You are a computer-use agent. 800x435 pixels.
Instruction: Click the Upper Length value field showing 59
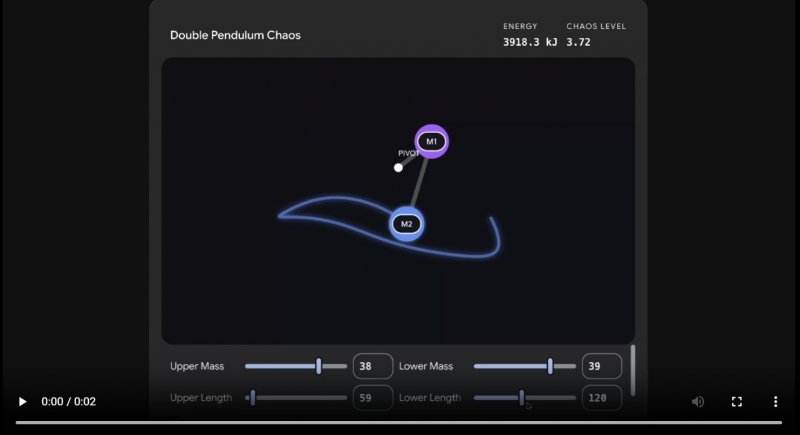372,398
